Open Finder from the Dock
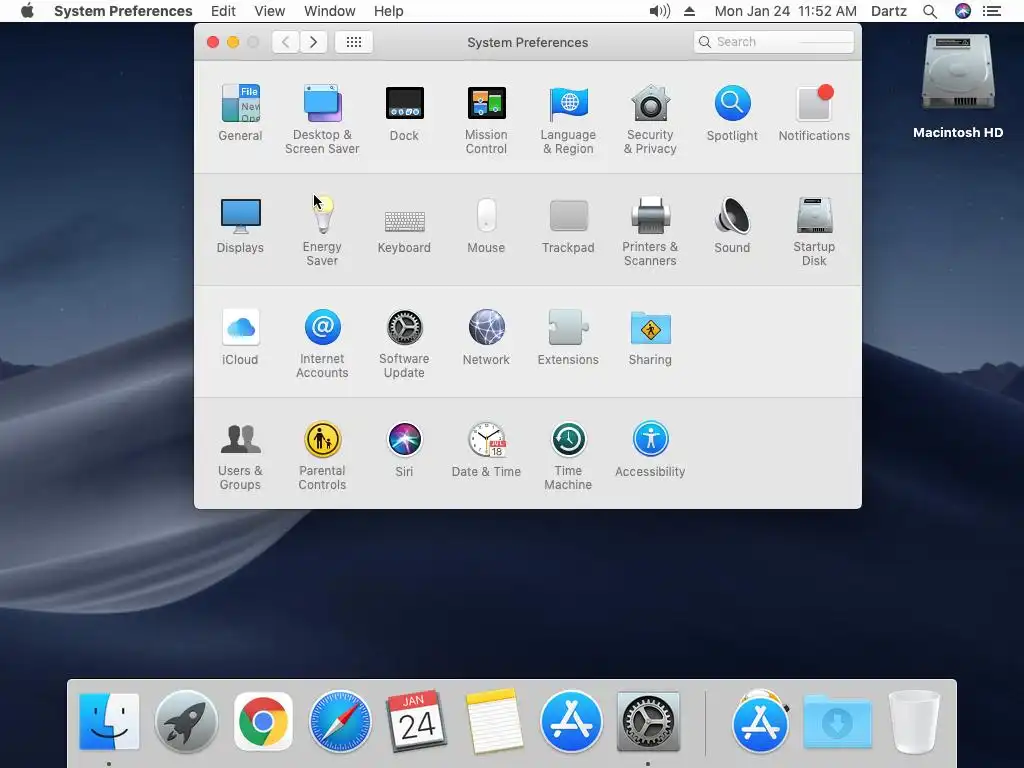Screen dimensions: 1024x768 [x=109, y=722]
